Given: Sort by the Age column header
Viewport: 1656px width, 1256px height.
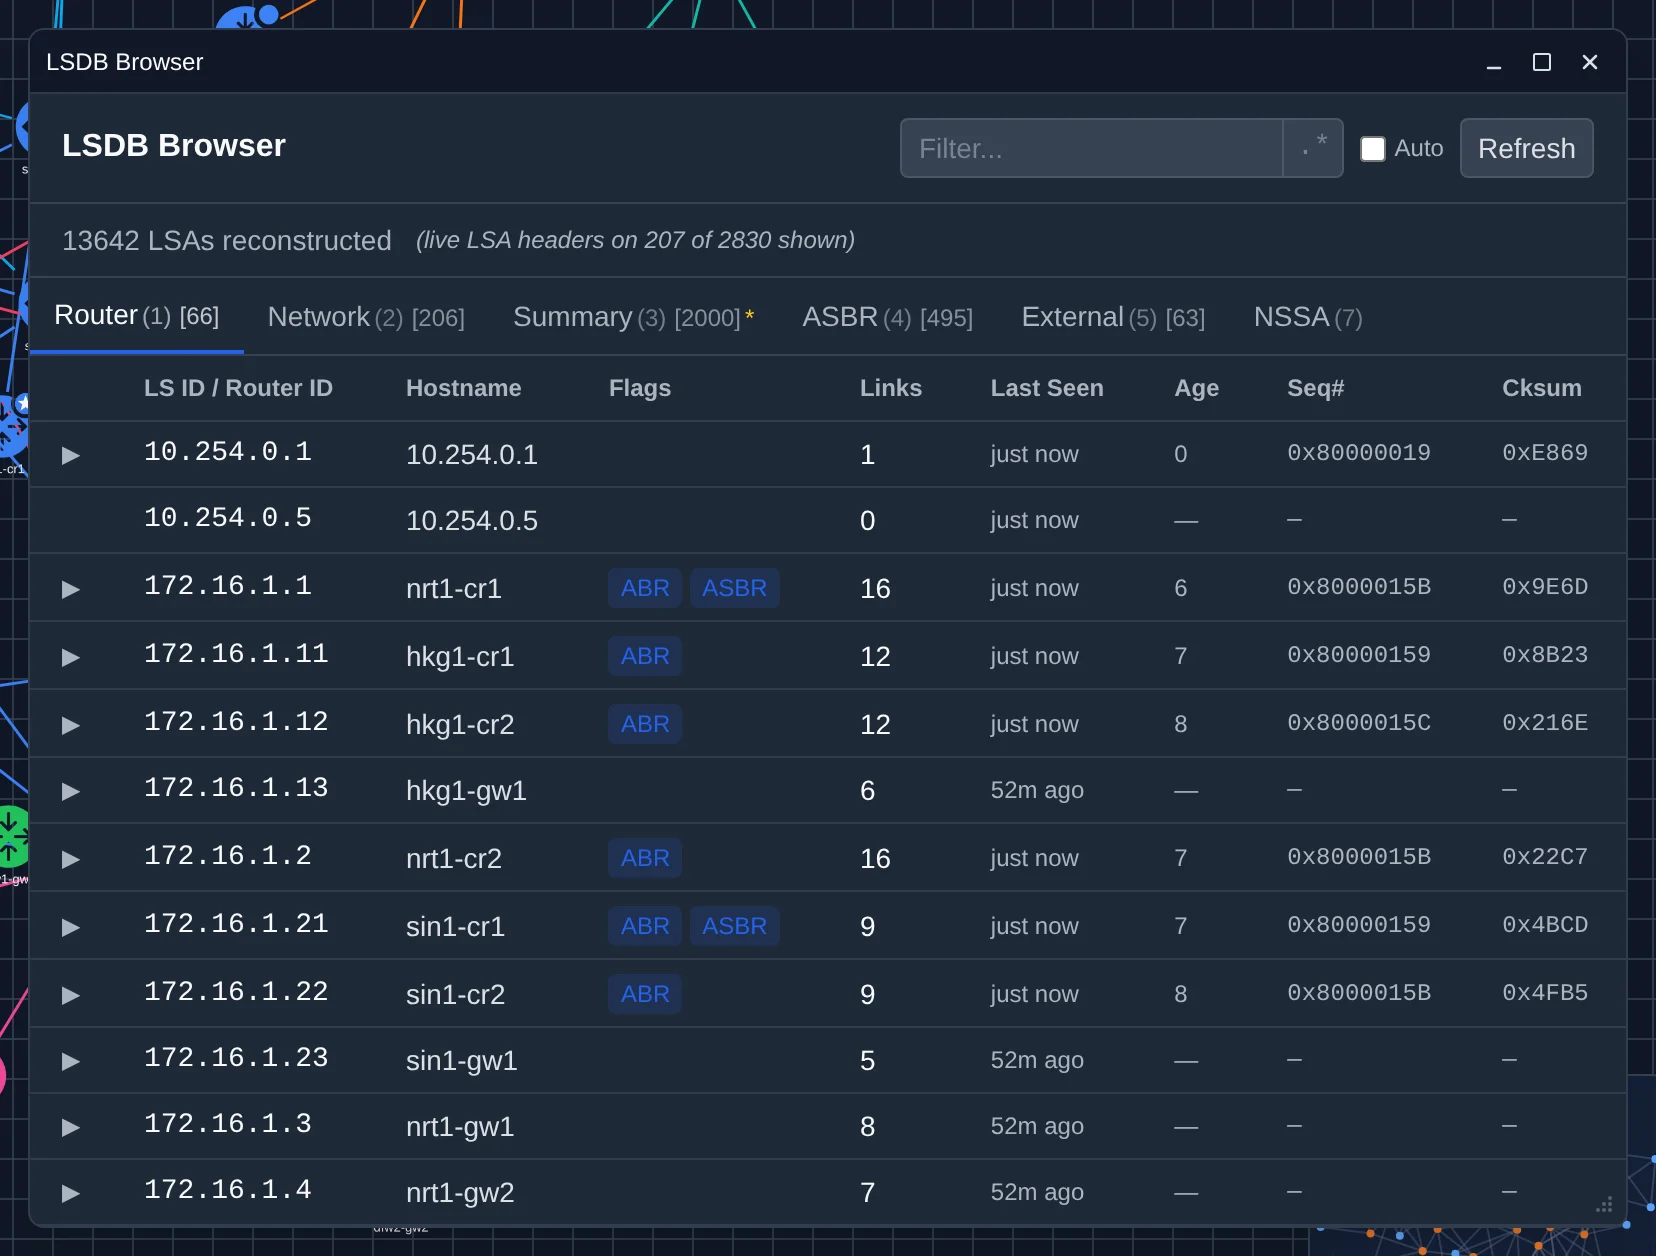Looking at the screenshot, I should point(1196,388).
